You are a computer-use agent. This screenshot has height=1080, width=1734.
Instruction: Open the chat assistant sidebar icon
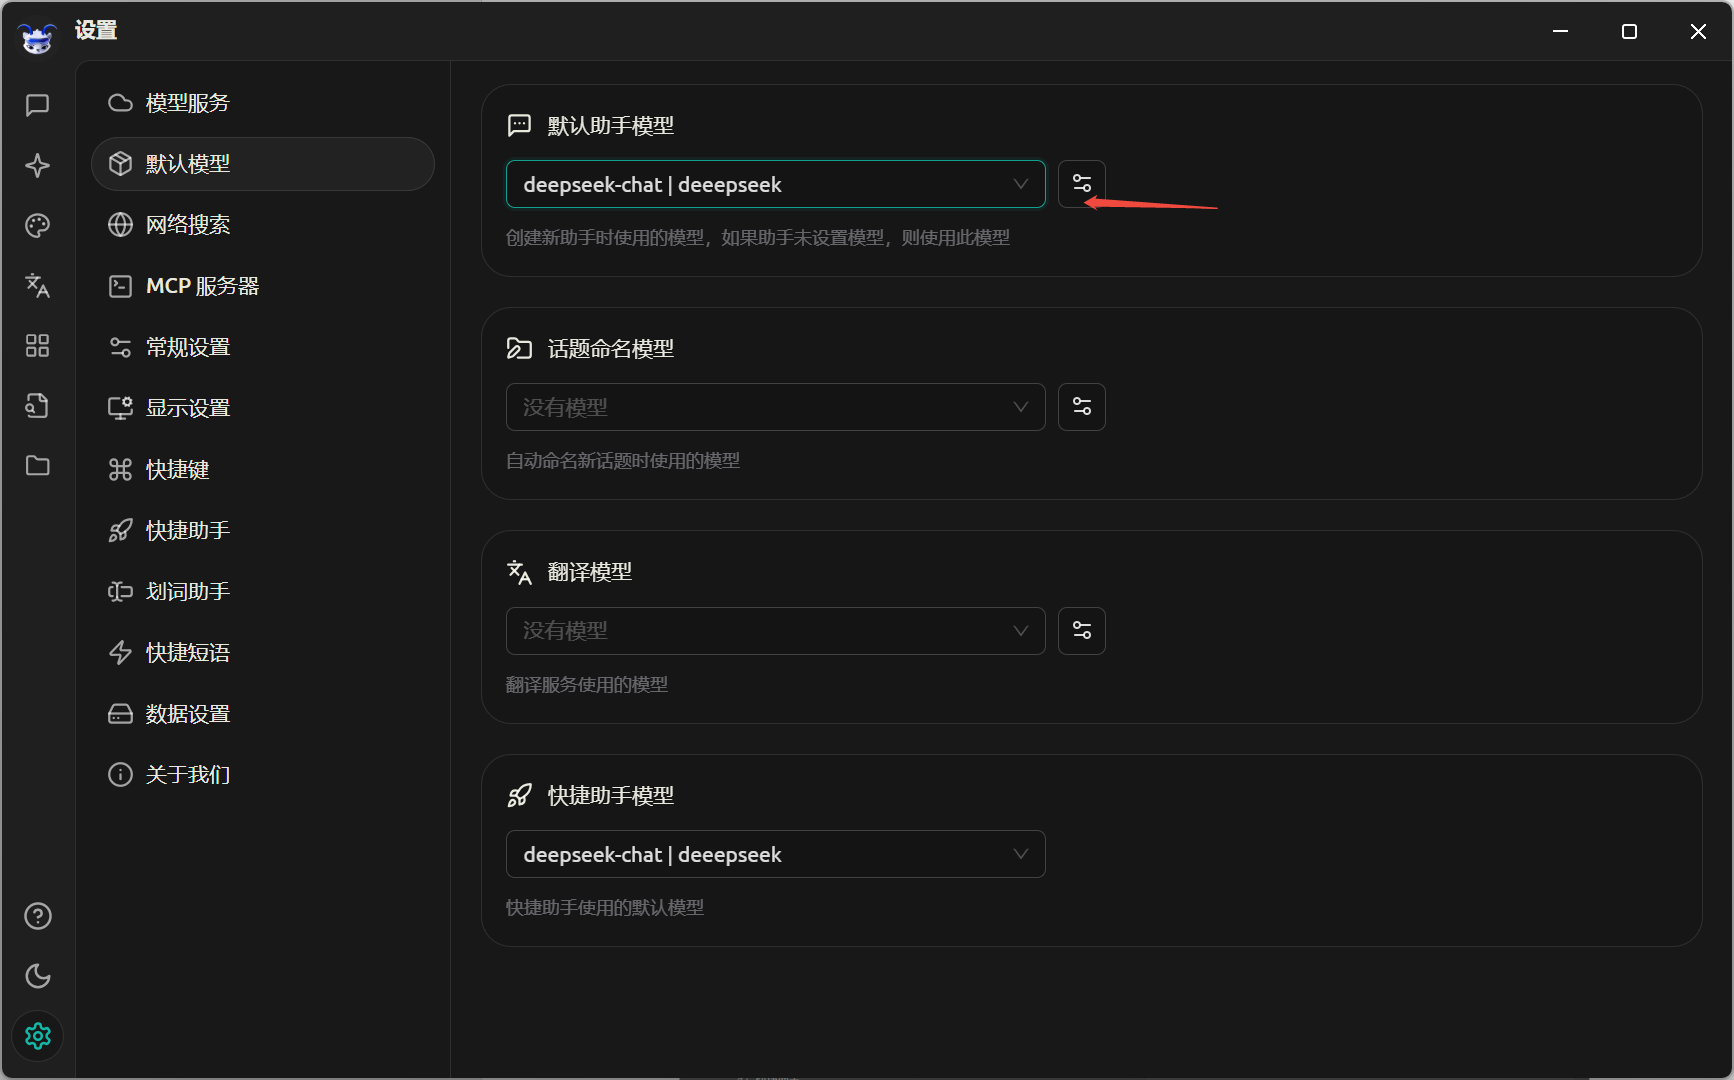click(38, 105)
